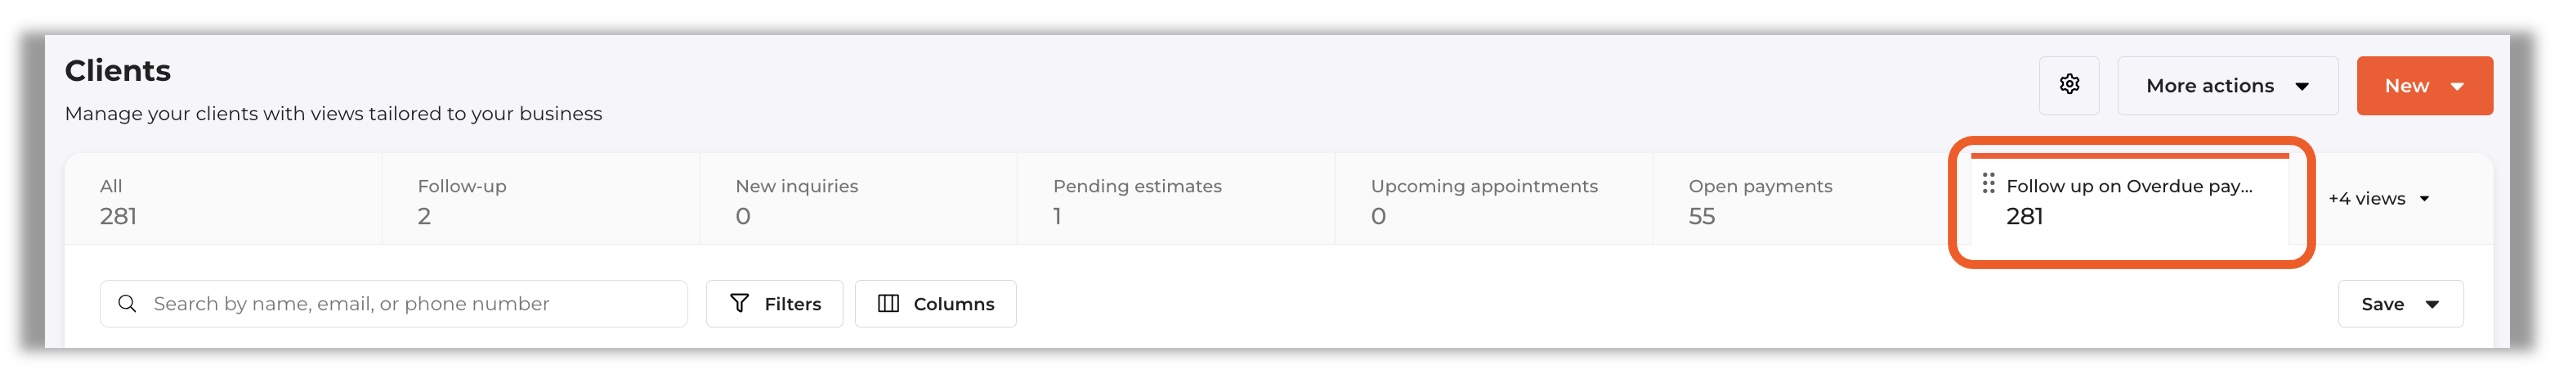Open the gear settings icon
Viewport: 2552px width, 378px height.
tap(2069, 85)
